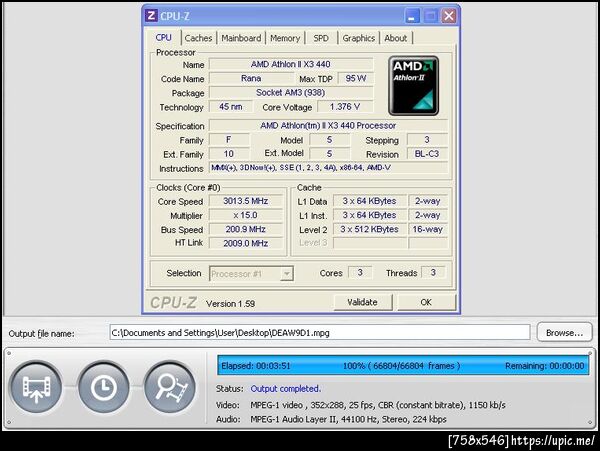Click the Validate button
This screenshot has width=600, height=451.
(363, 302)
